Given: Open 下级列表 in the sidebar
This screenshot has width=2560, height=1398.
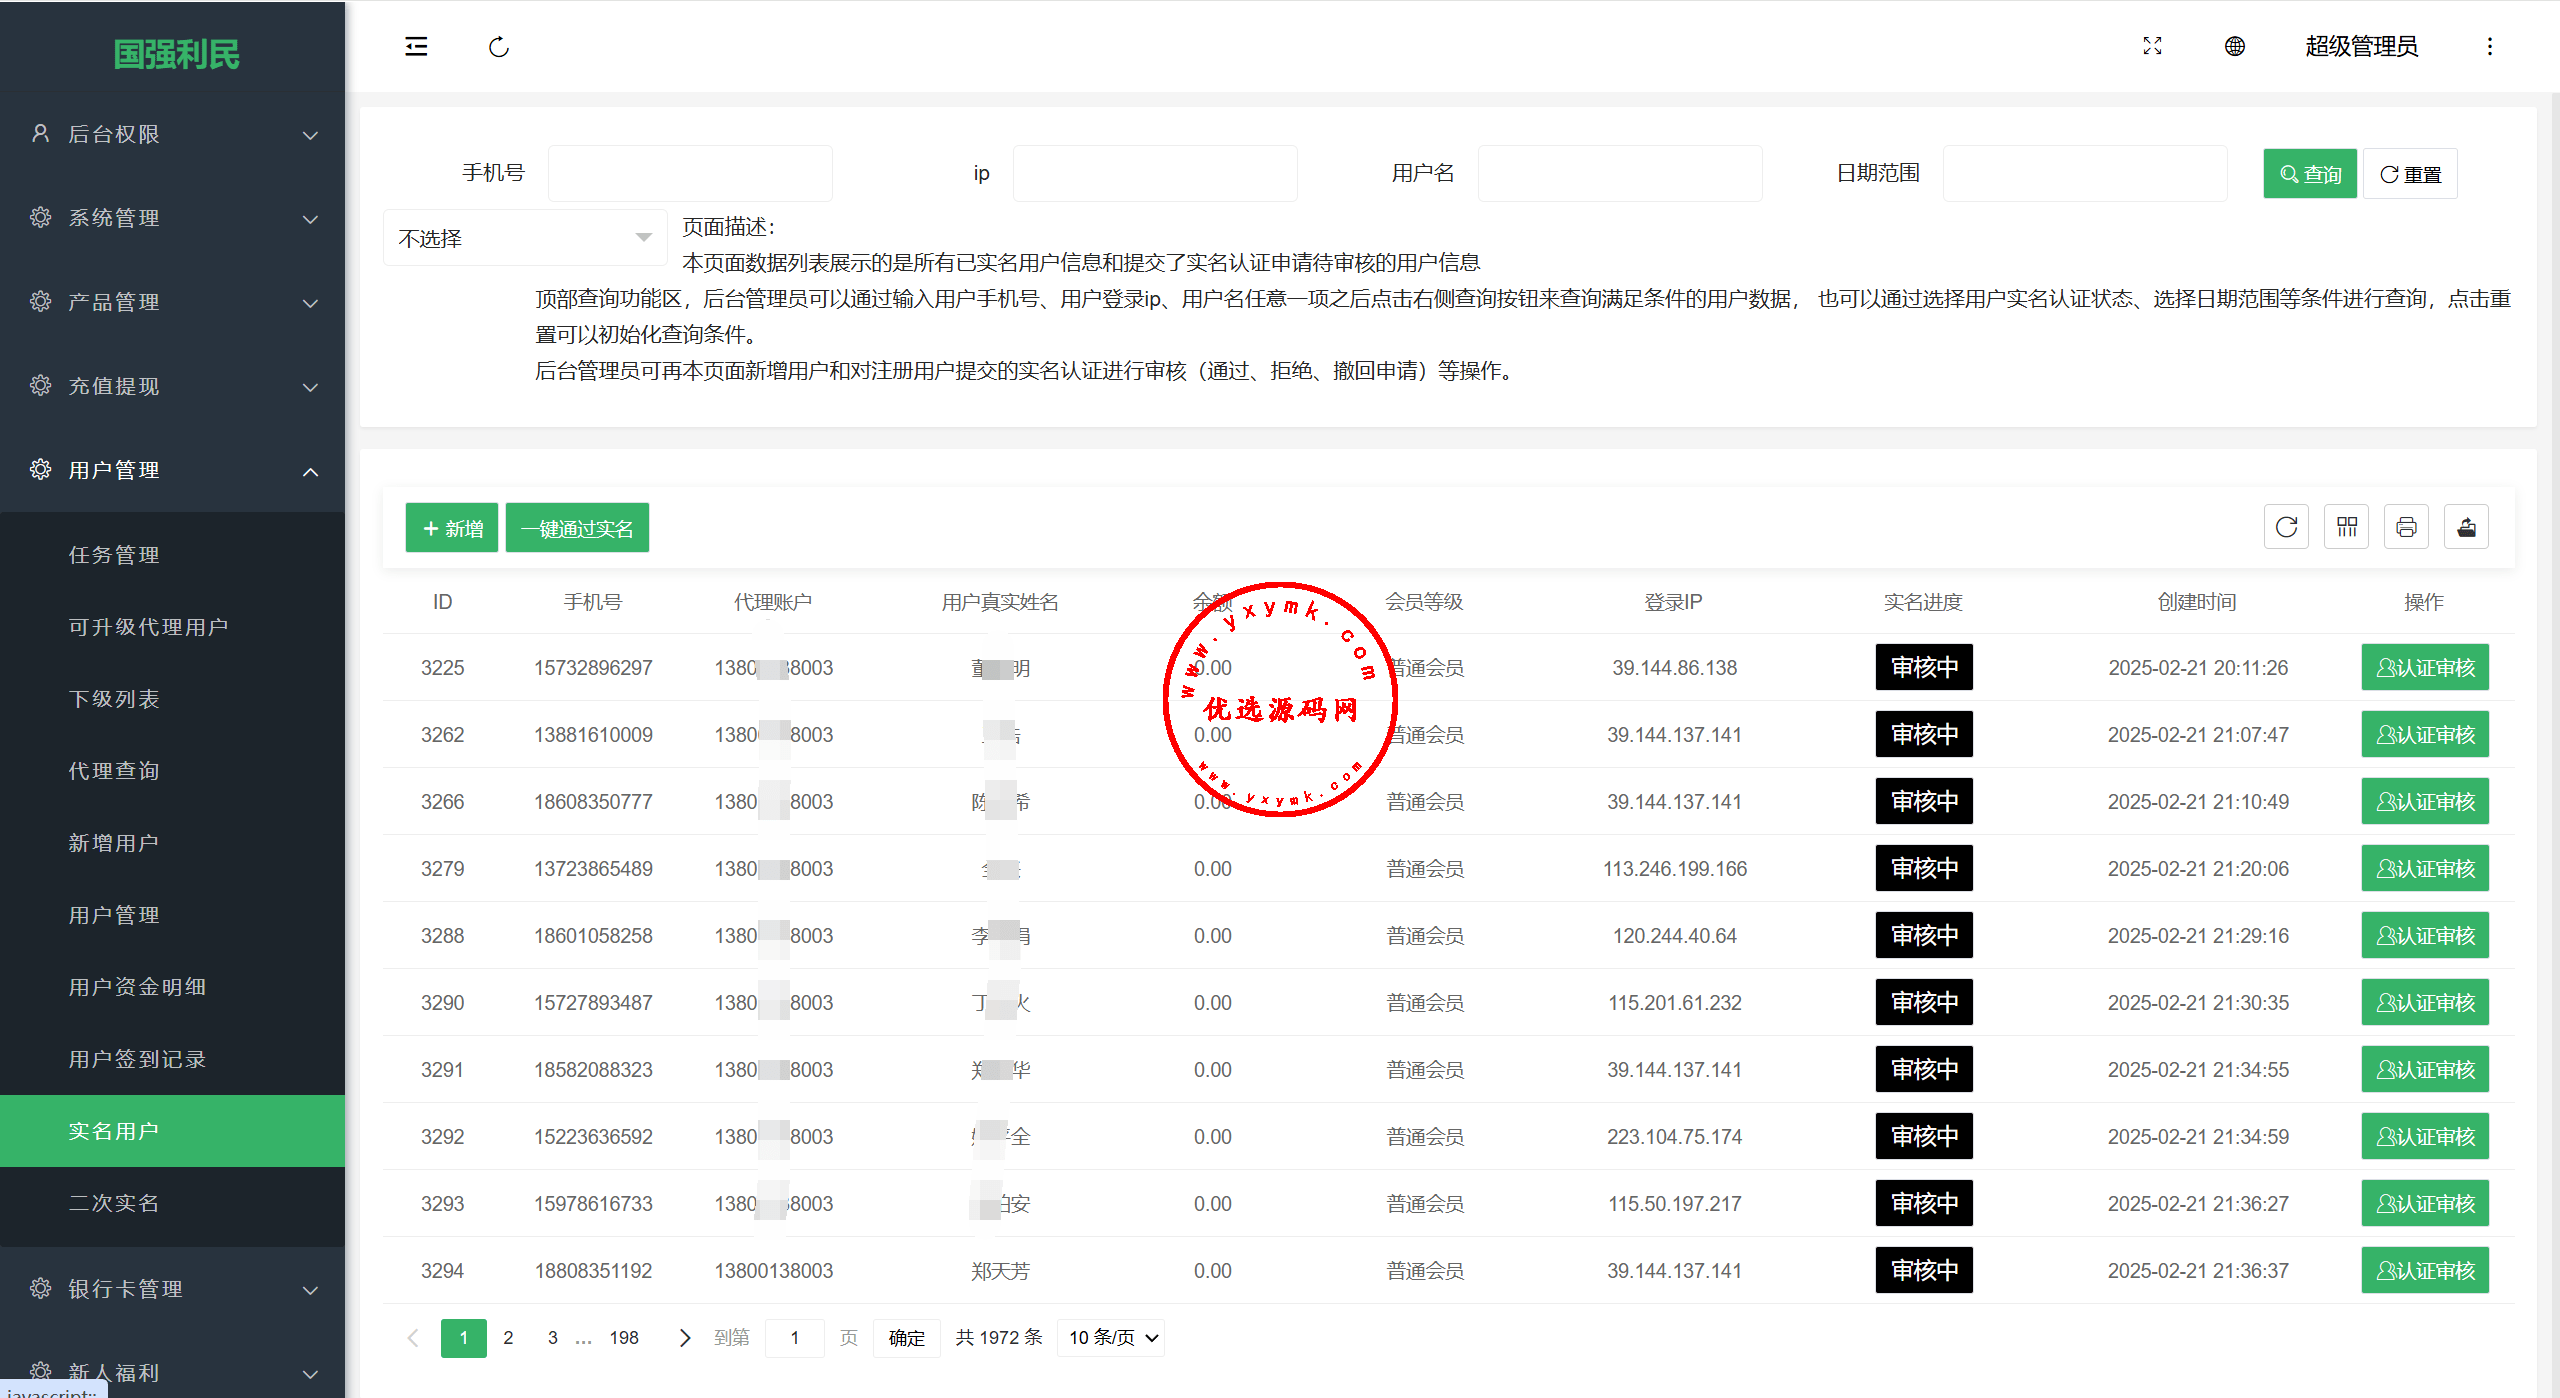Looking at the screenshot, I should 173,699.
